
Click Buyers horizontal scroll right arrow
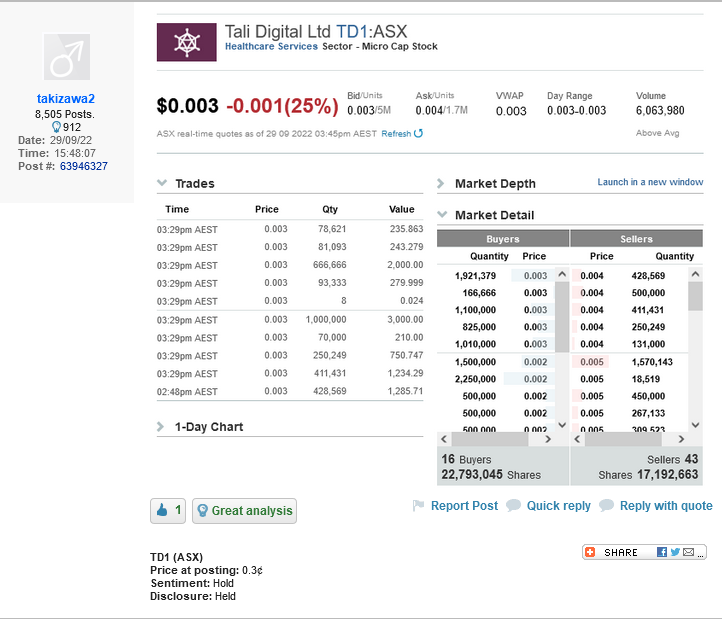548,439
